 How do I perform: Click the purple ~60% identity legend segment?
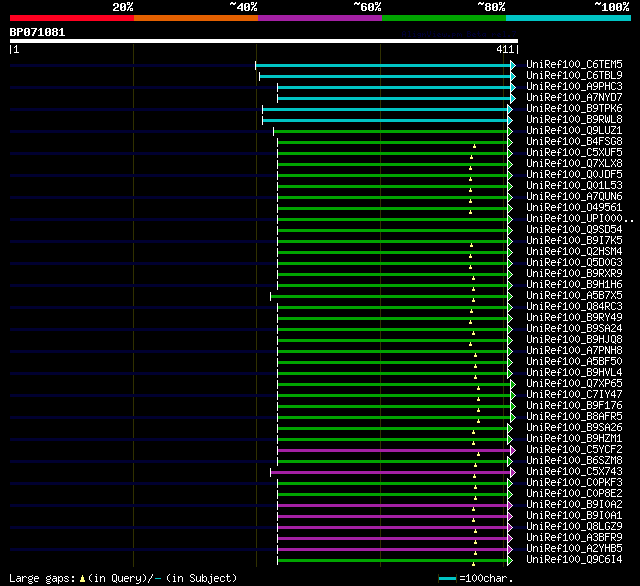[320, 18]
